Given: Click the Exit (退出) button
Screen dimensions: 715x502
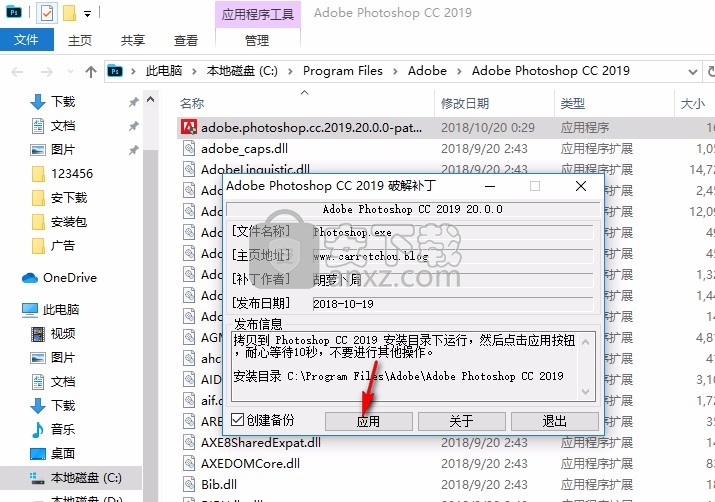Looking at the screenshot, I should pyautogui.click(x=554, y=421).
